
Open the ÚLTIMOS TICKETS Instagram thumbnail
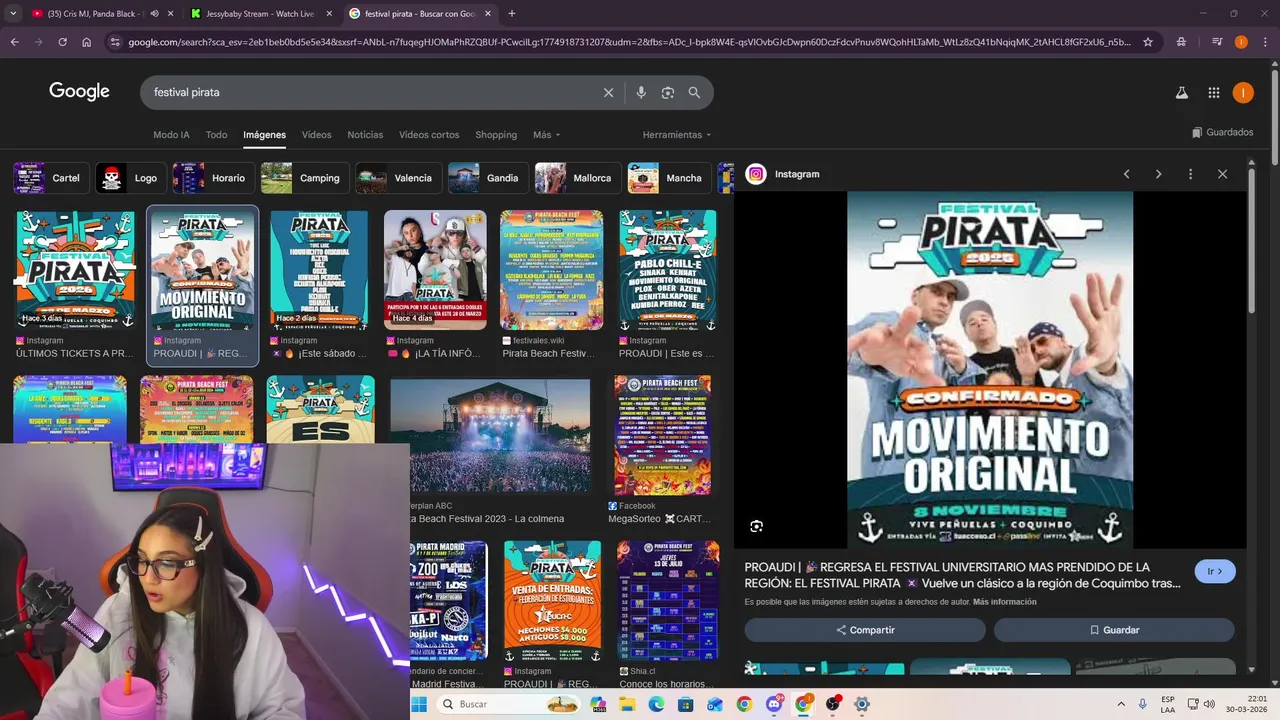click(75, 270)
